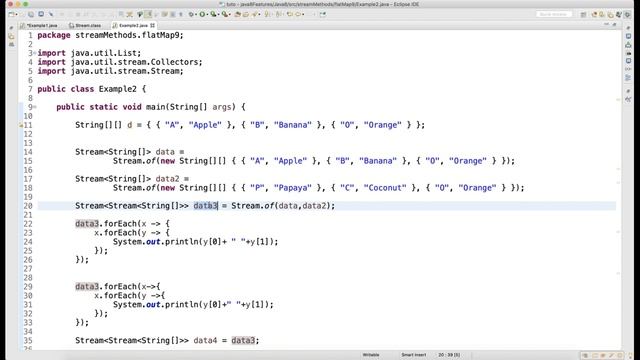Click the Forward navigation arrow icon

coord(298,14)
